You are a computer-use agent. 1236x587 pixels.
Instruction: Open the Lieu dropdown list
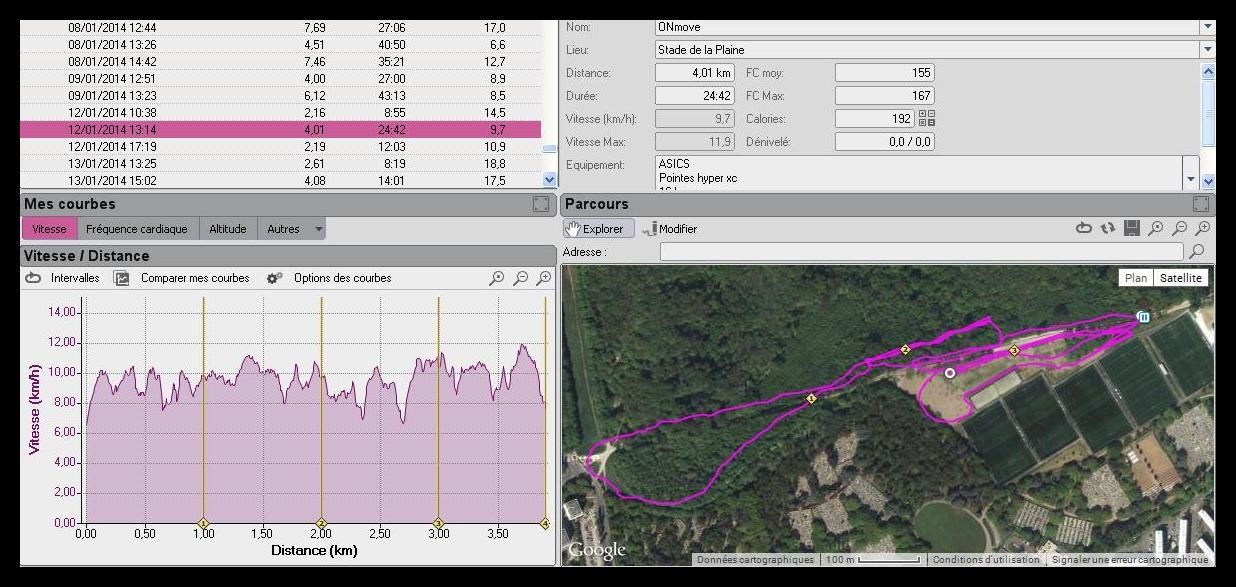[1207, 49]
